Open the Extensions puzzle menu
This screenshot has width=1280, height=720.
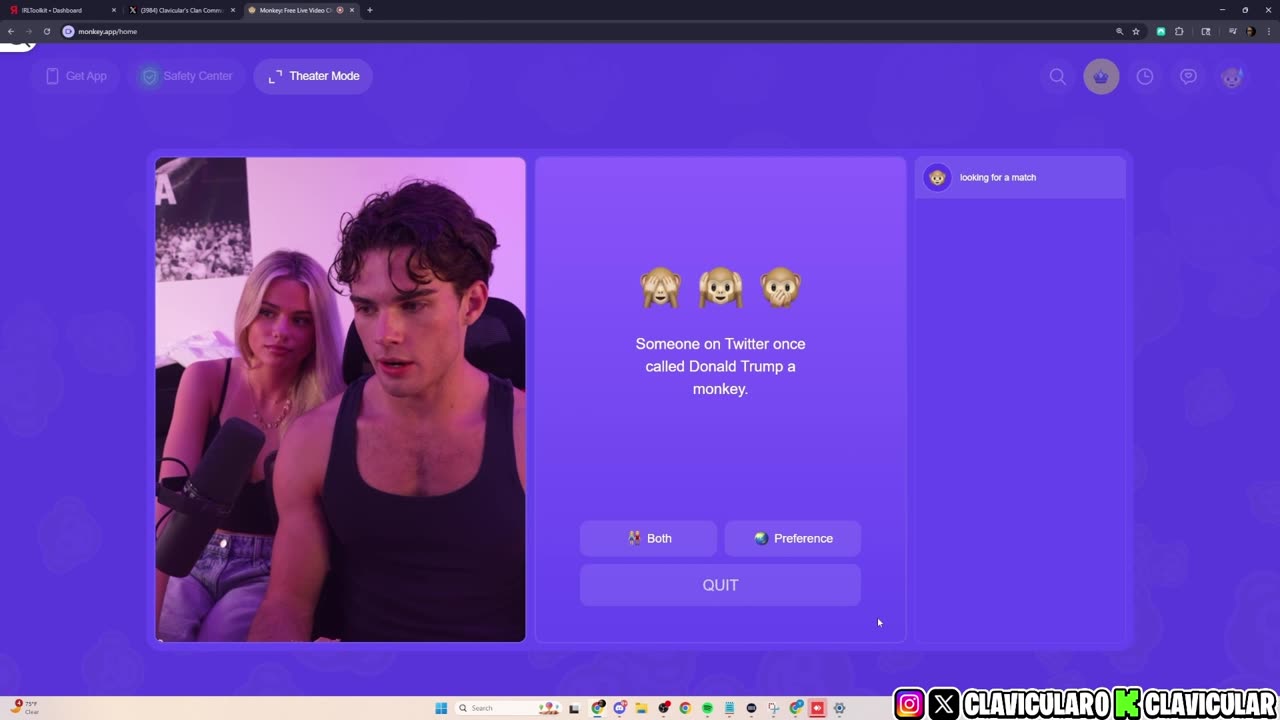click(1179, 31)
